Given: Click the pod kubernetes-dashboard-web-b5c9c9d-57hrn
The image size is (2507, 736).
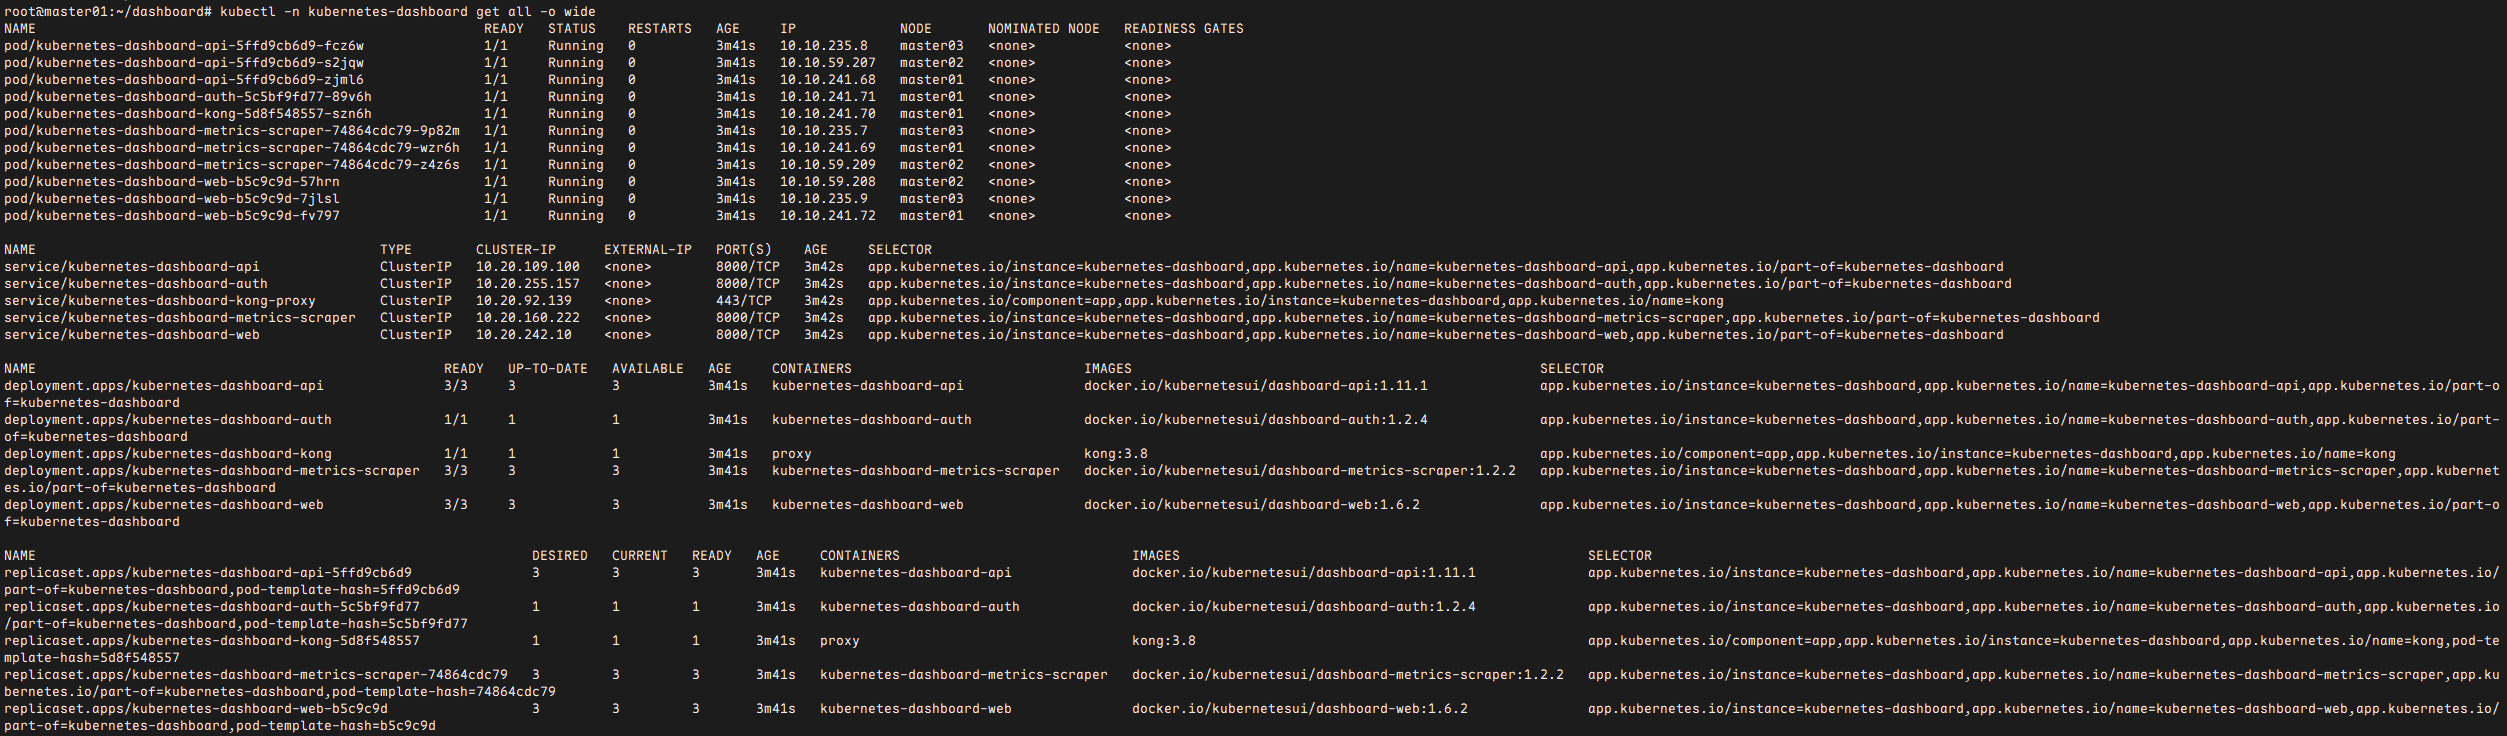Looking at the screenshot, I should 172,182.
